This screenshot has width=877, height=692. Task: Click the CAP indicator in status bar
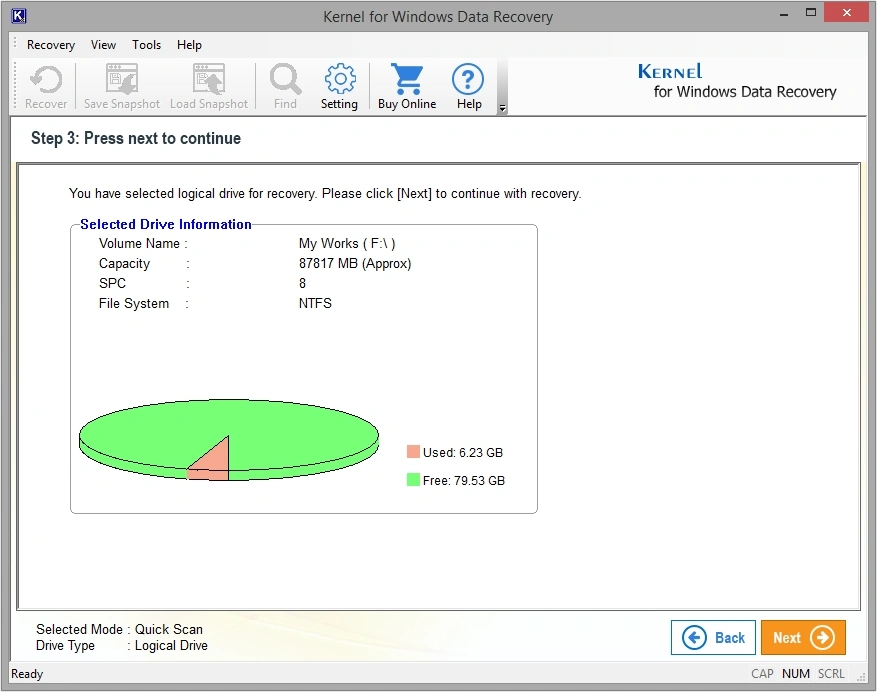coord(762,674)
